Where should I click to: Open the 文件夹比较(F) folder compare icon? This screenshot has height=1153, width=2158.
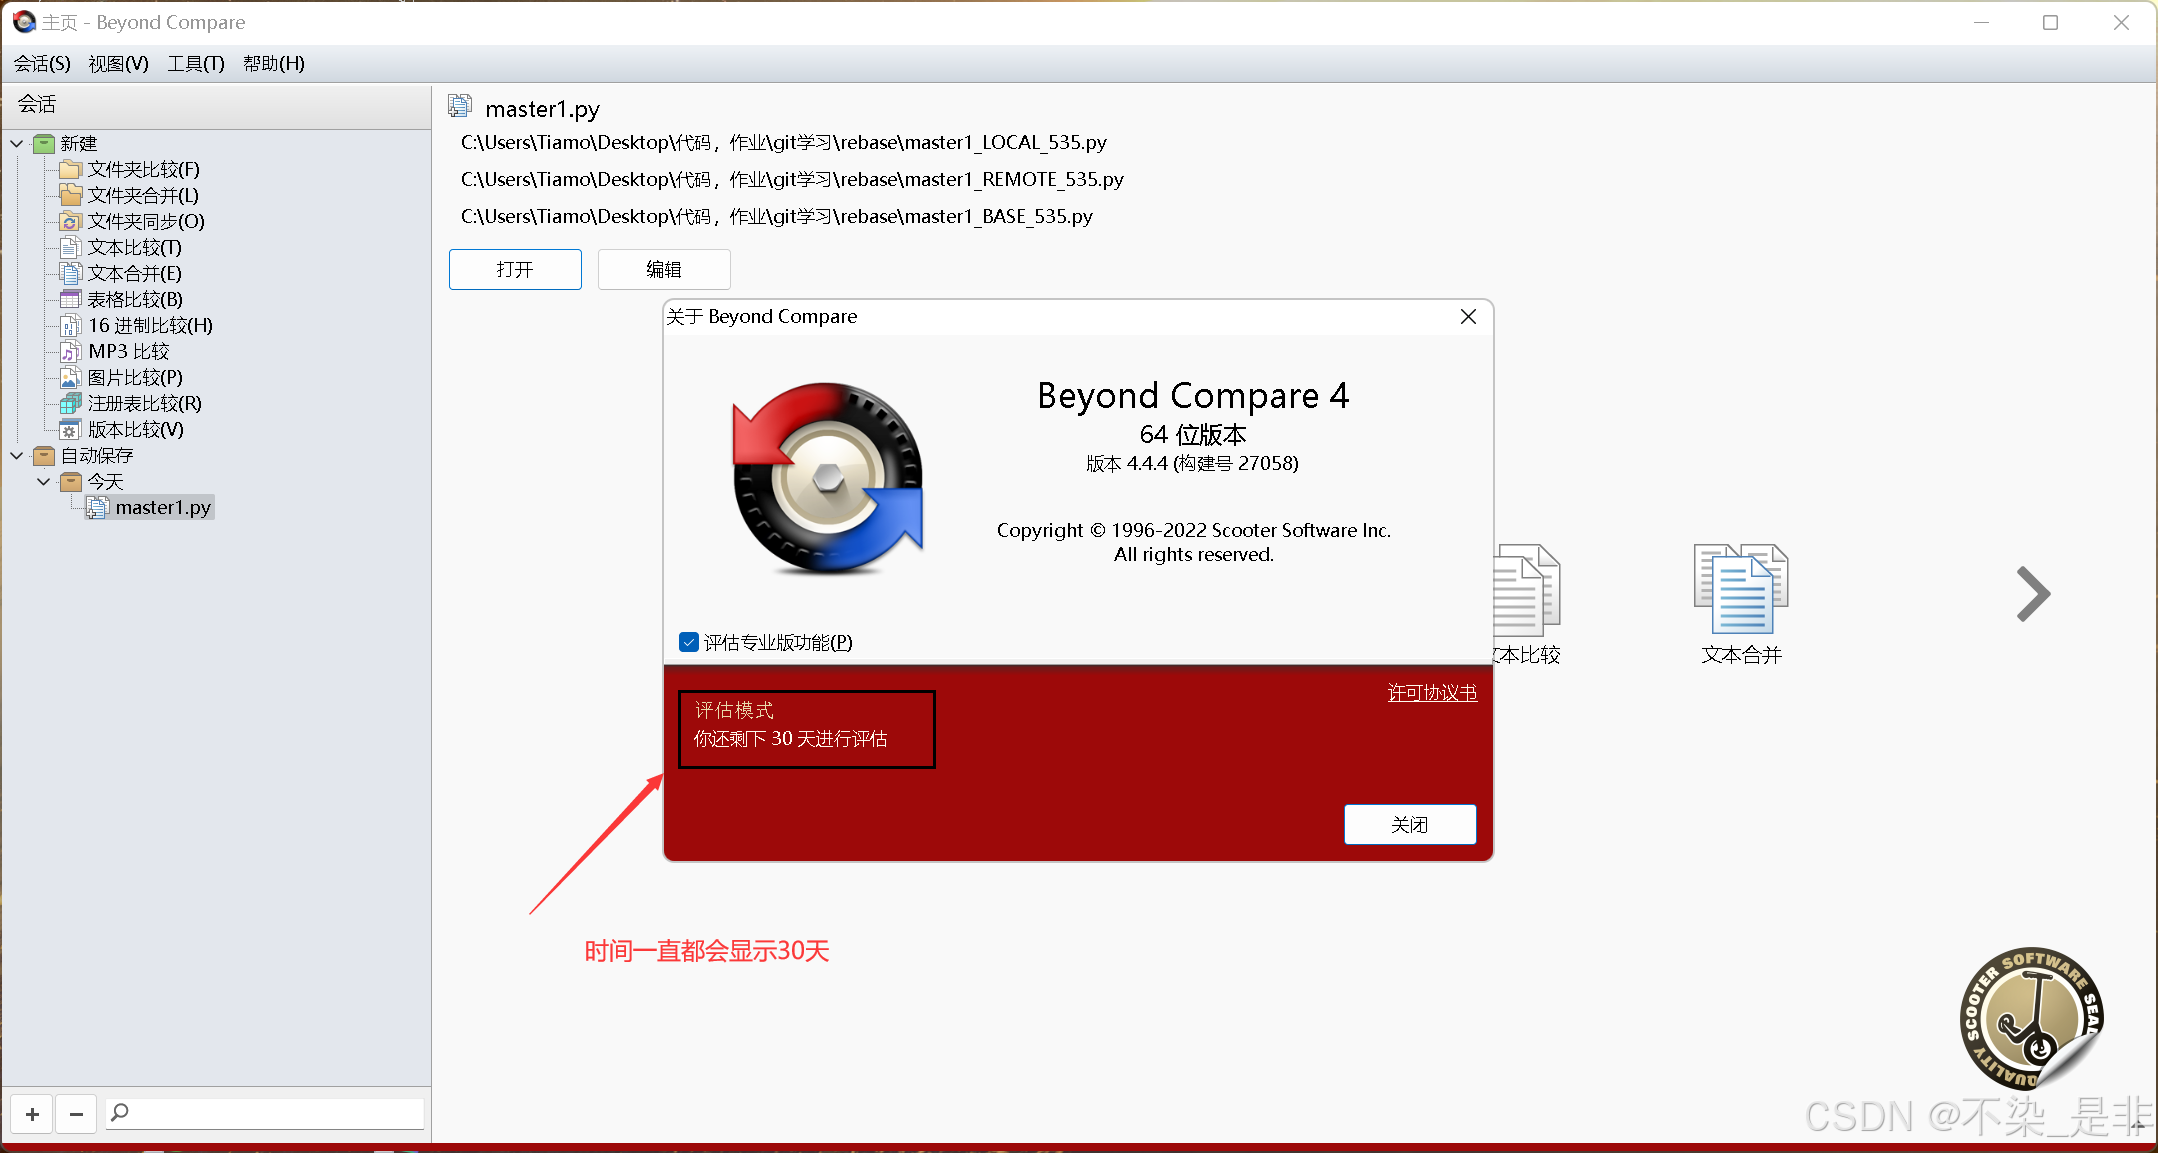pyautogui.click(x=70, y=169)
